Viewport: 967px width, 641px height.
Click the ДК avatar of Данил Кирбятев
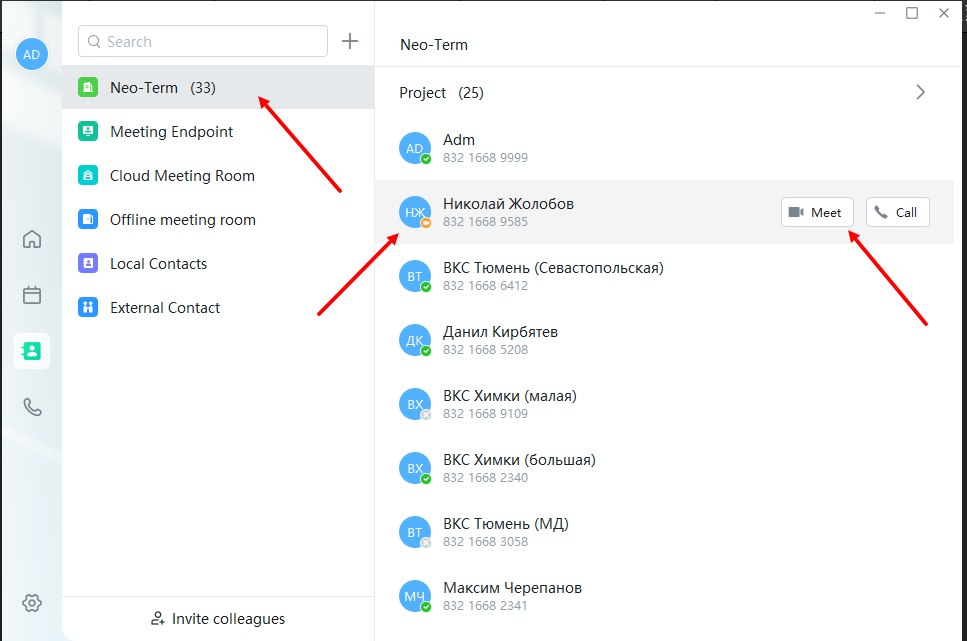[415, 340]
